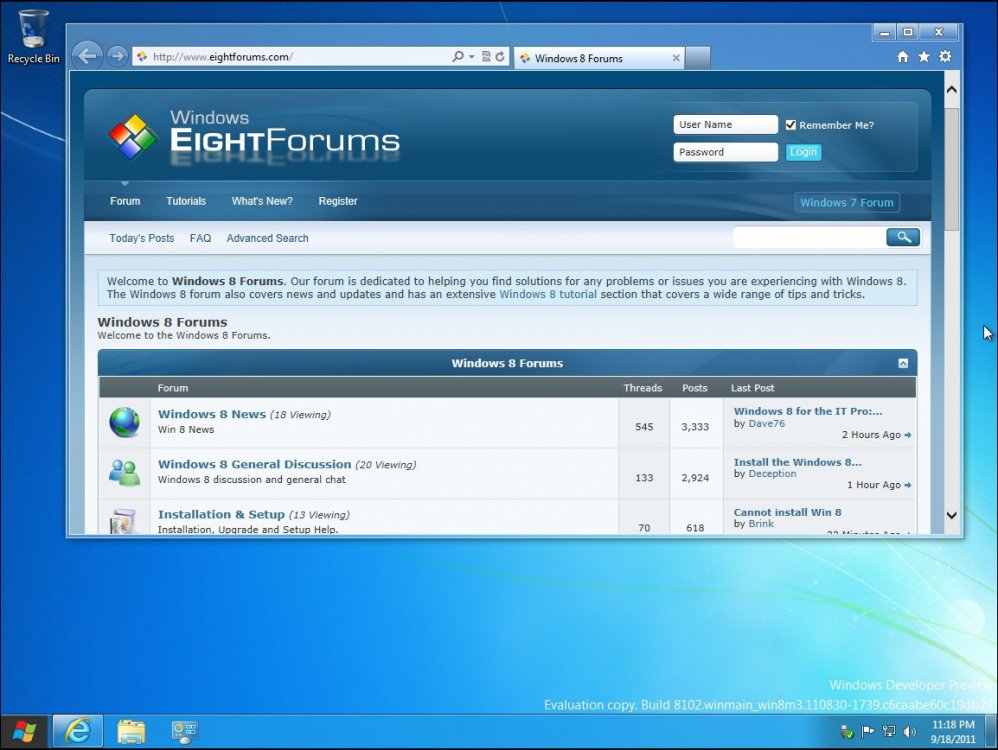998x750 pixels.
Task: Open Internet Explorer Tools gear menu
Action: 944,57
